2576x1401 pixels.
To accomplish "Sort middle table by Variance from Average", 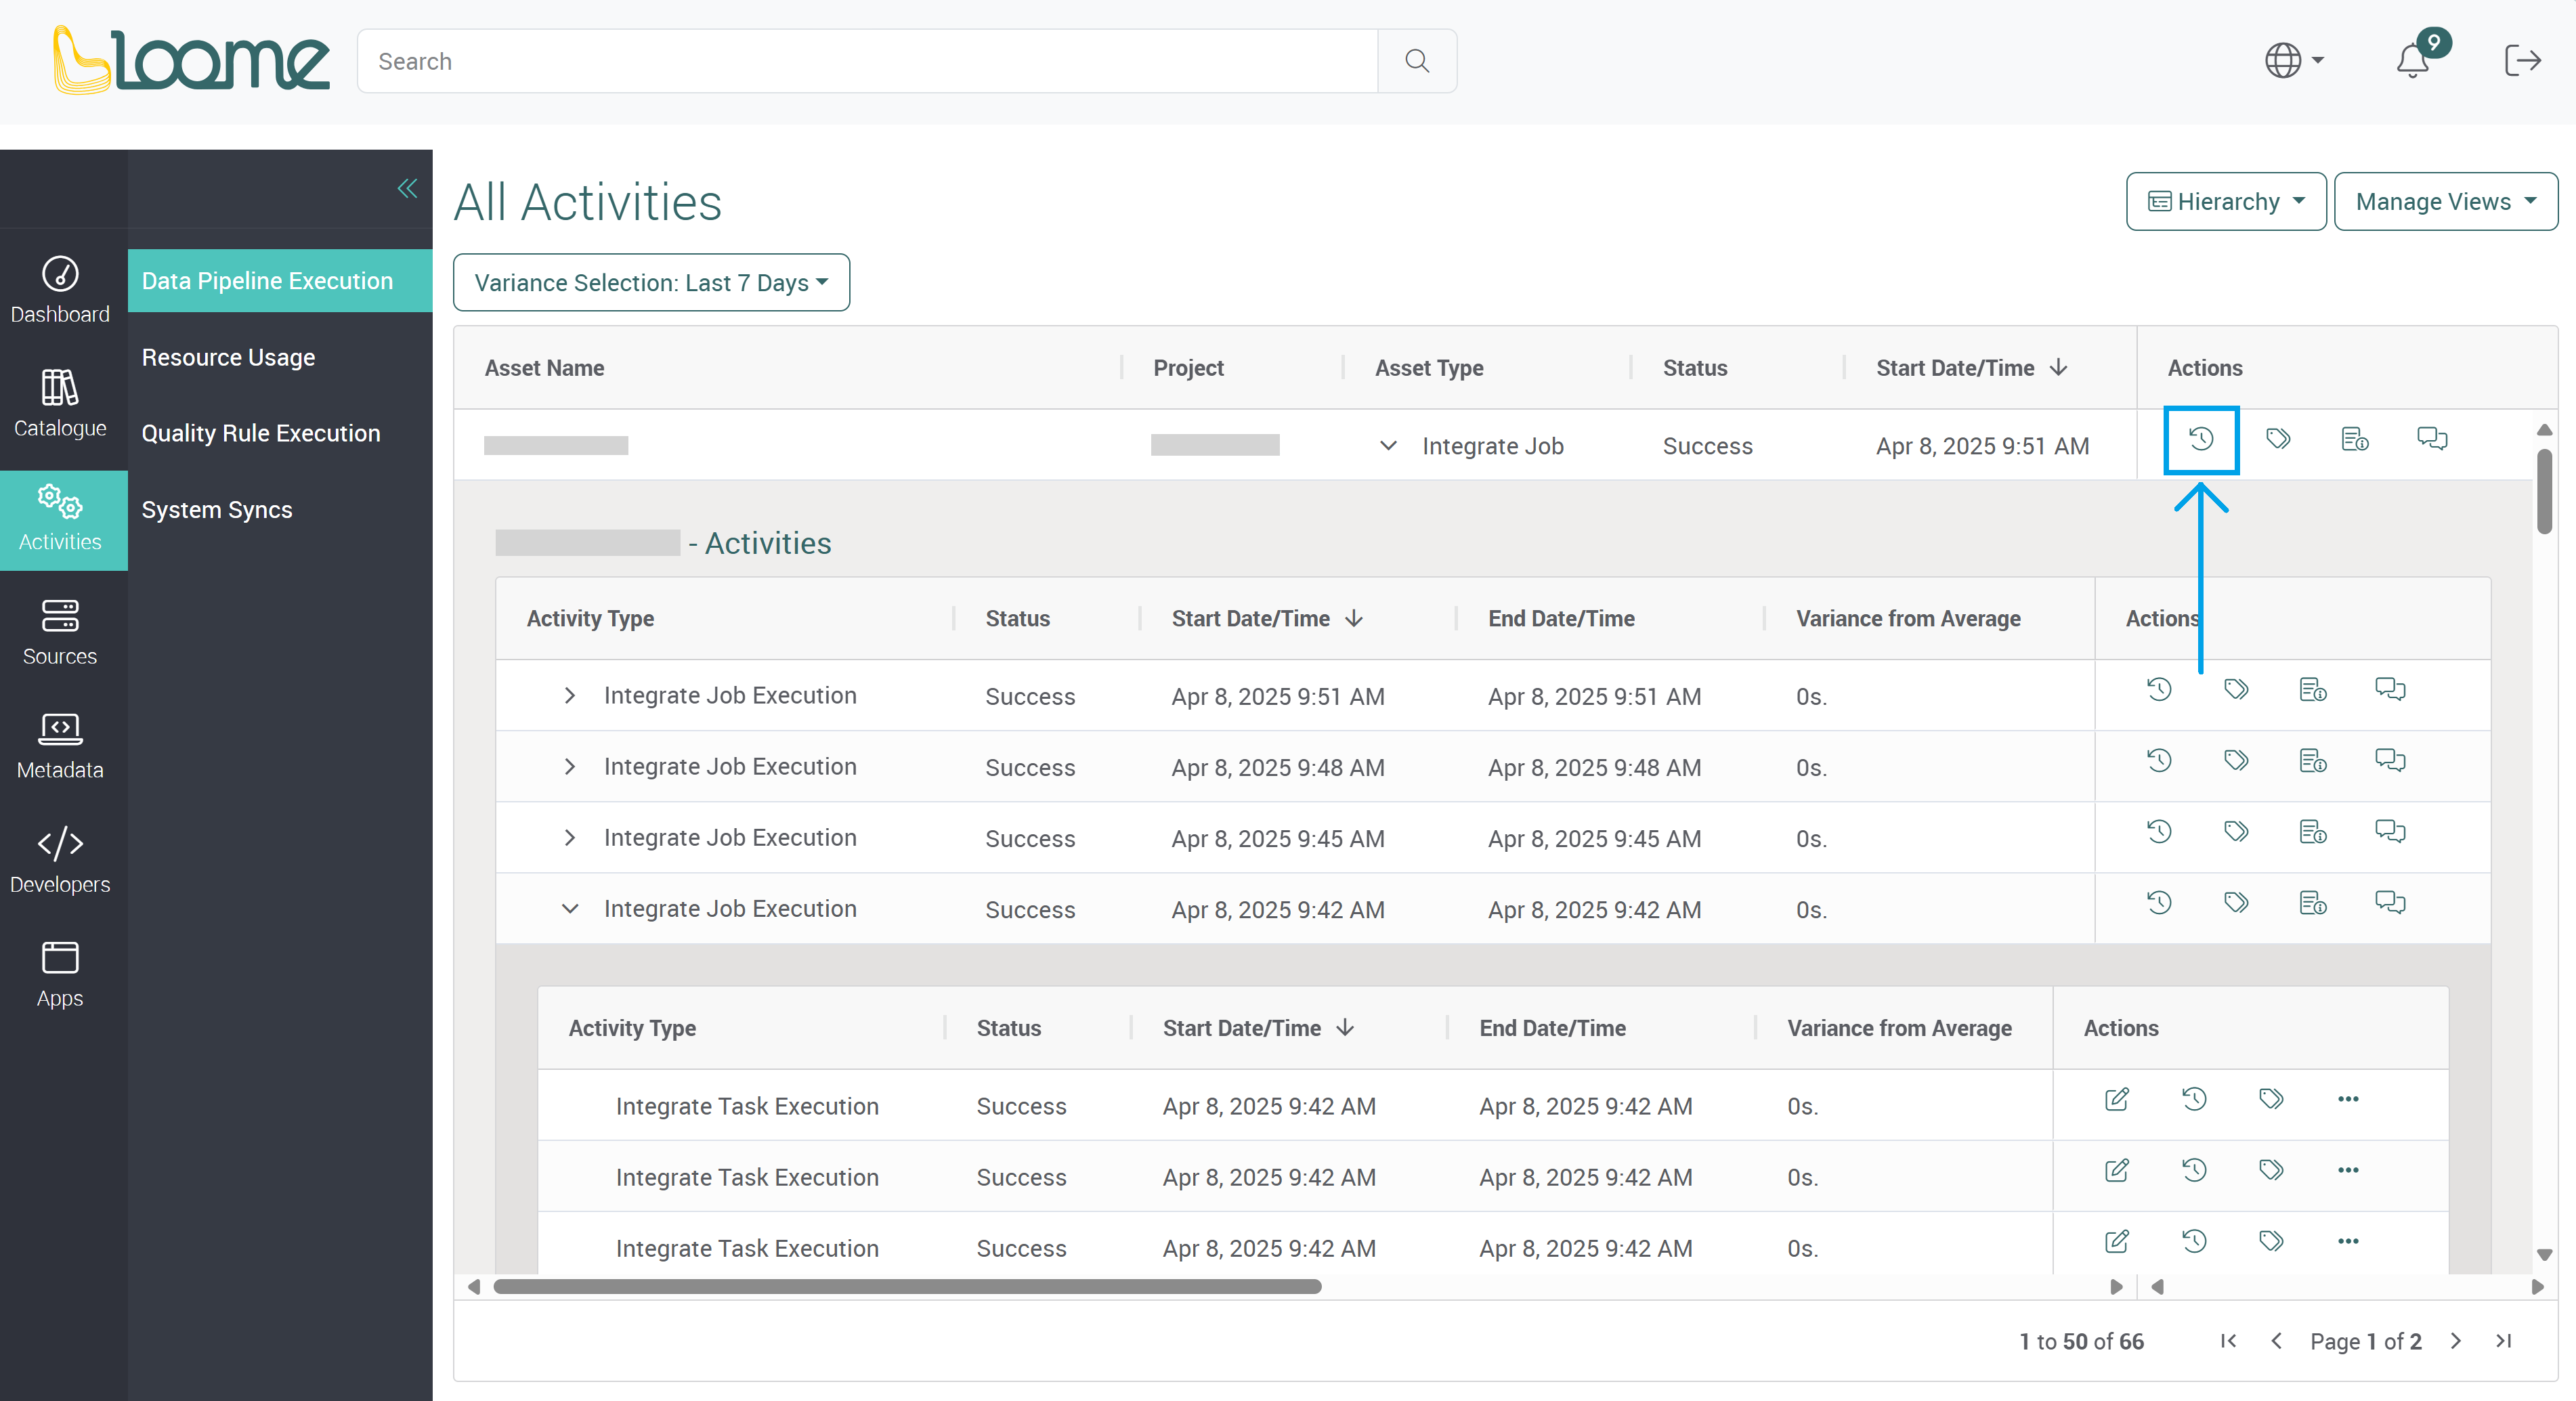I will (1908, 619).
